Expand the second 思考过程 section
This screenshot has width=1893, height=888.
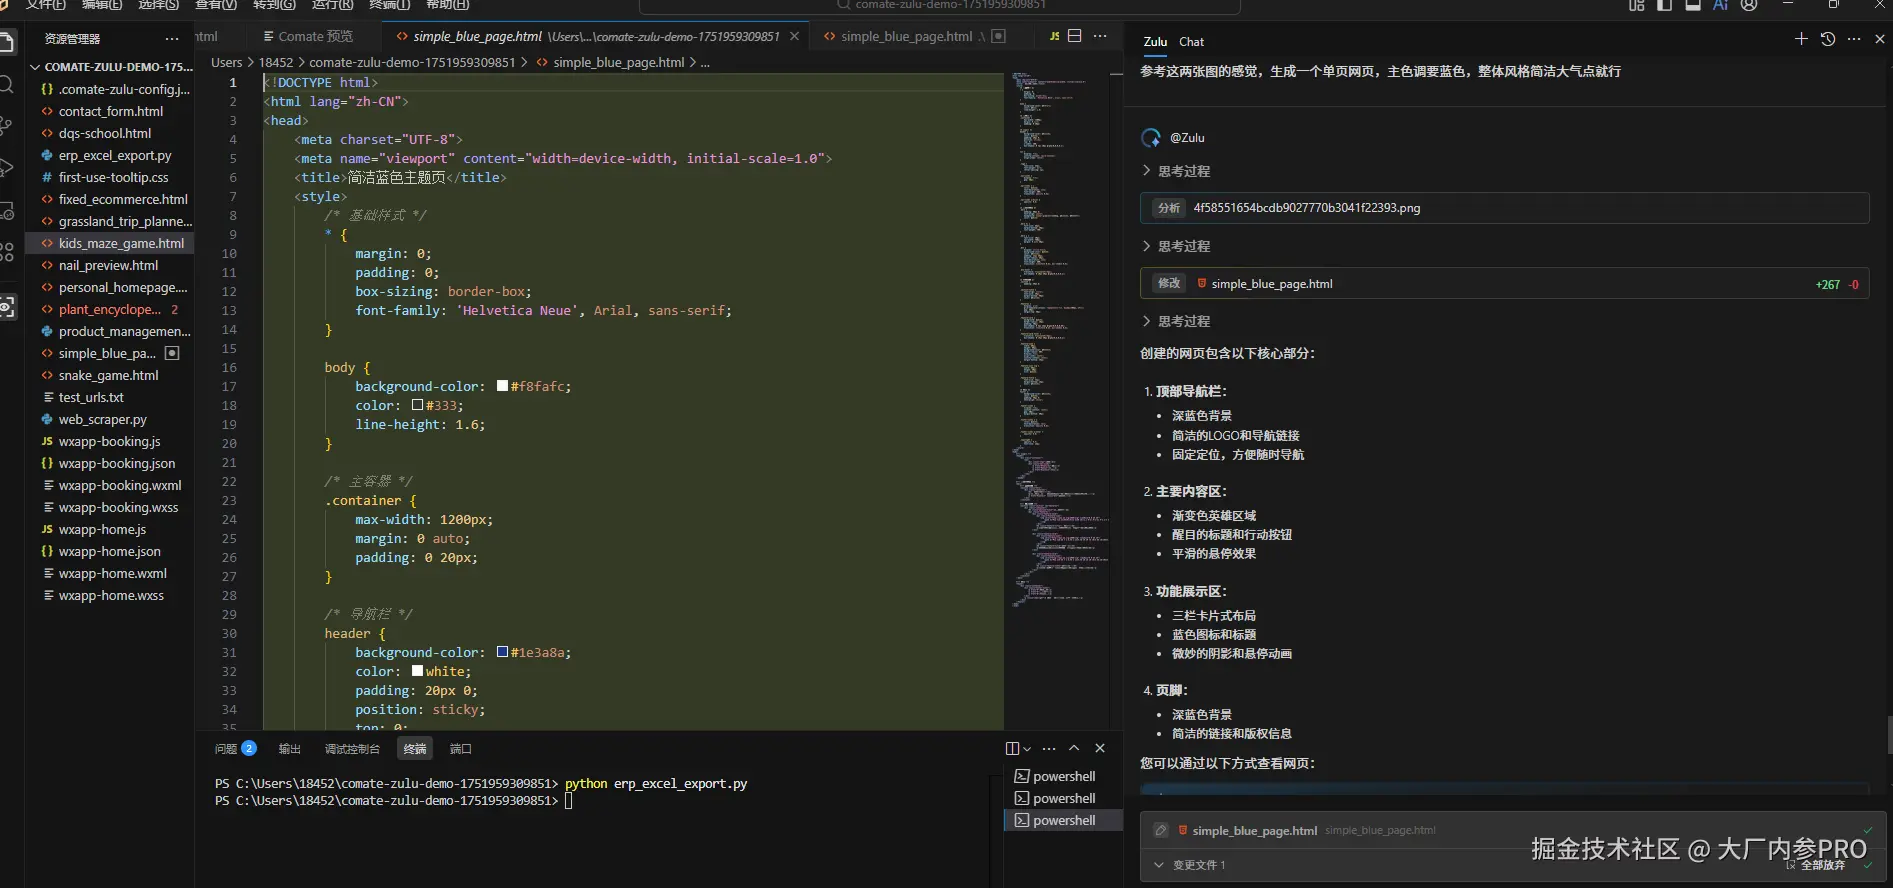pos(1147,246)
